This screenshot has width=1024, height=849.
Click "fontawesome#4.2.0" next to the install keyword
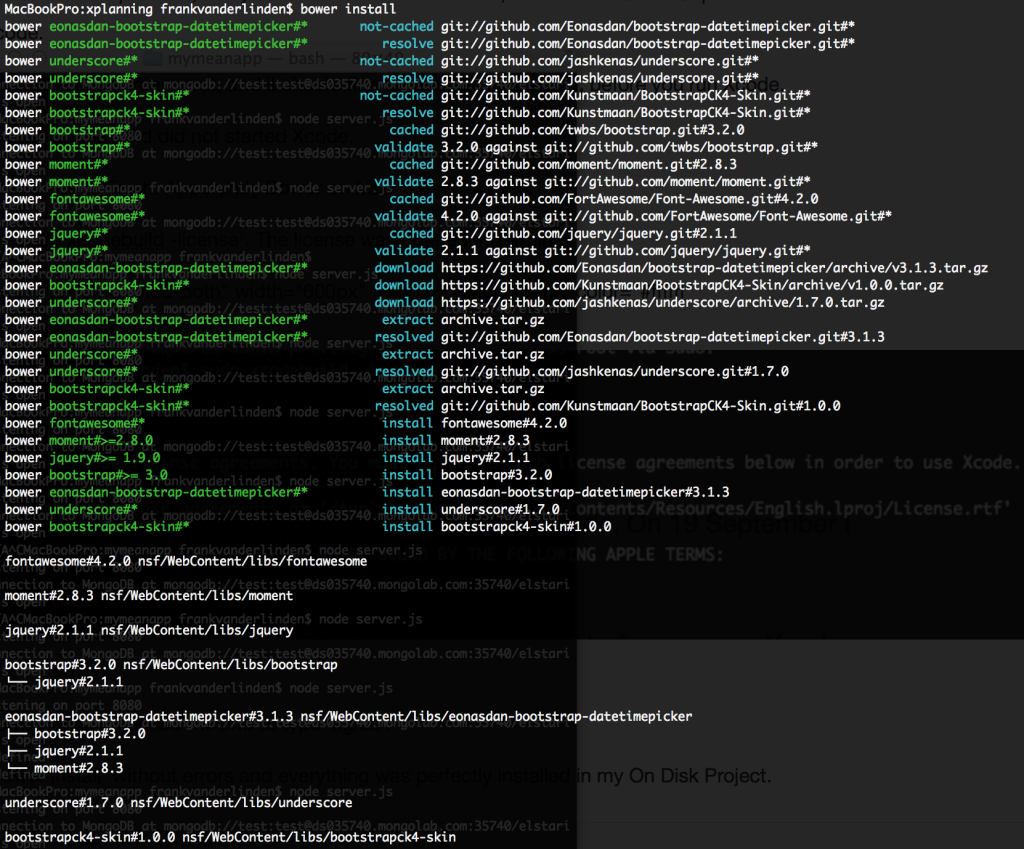click(x=504, y=424)
